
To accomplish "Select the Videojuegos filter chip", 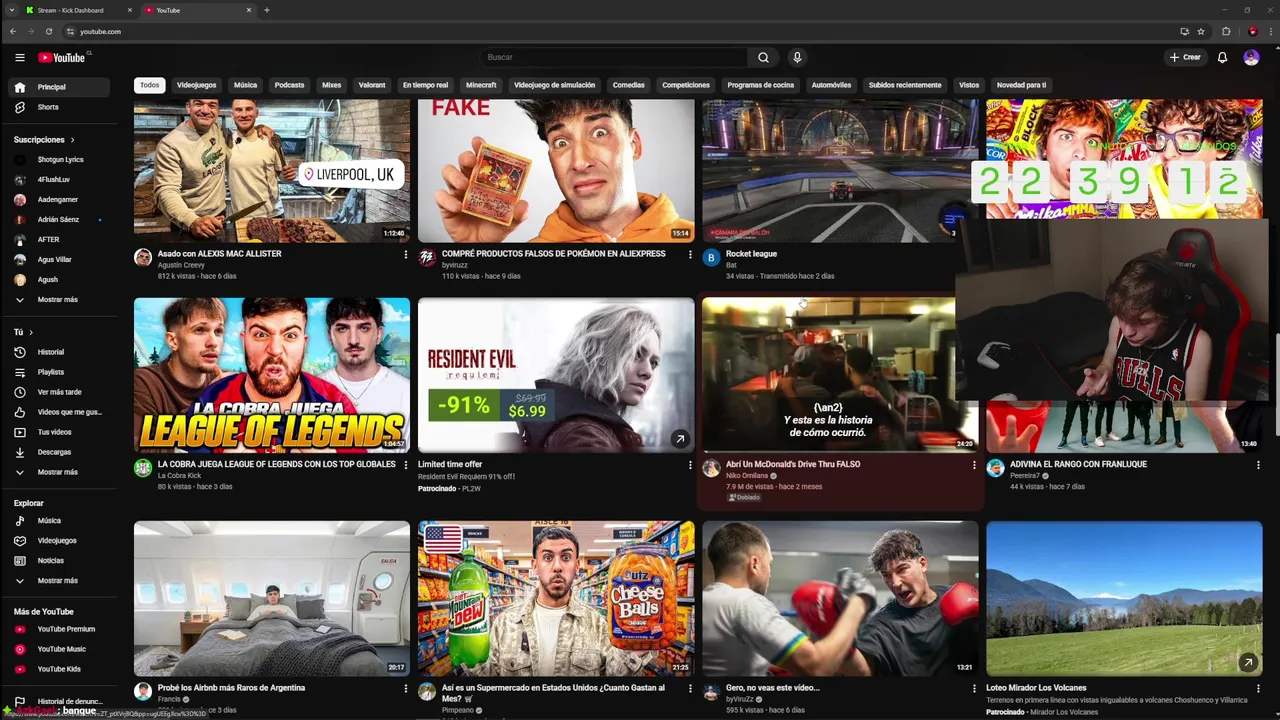I will [197, 85].
